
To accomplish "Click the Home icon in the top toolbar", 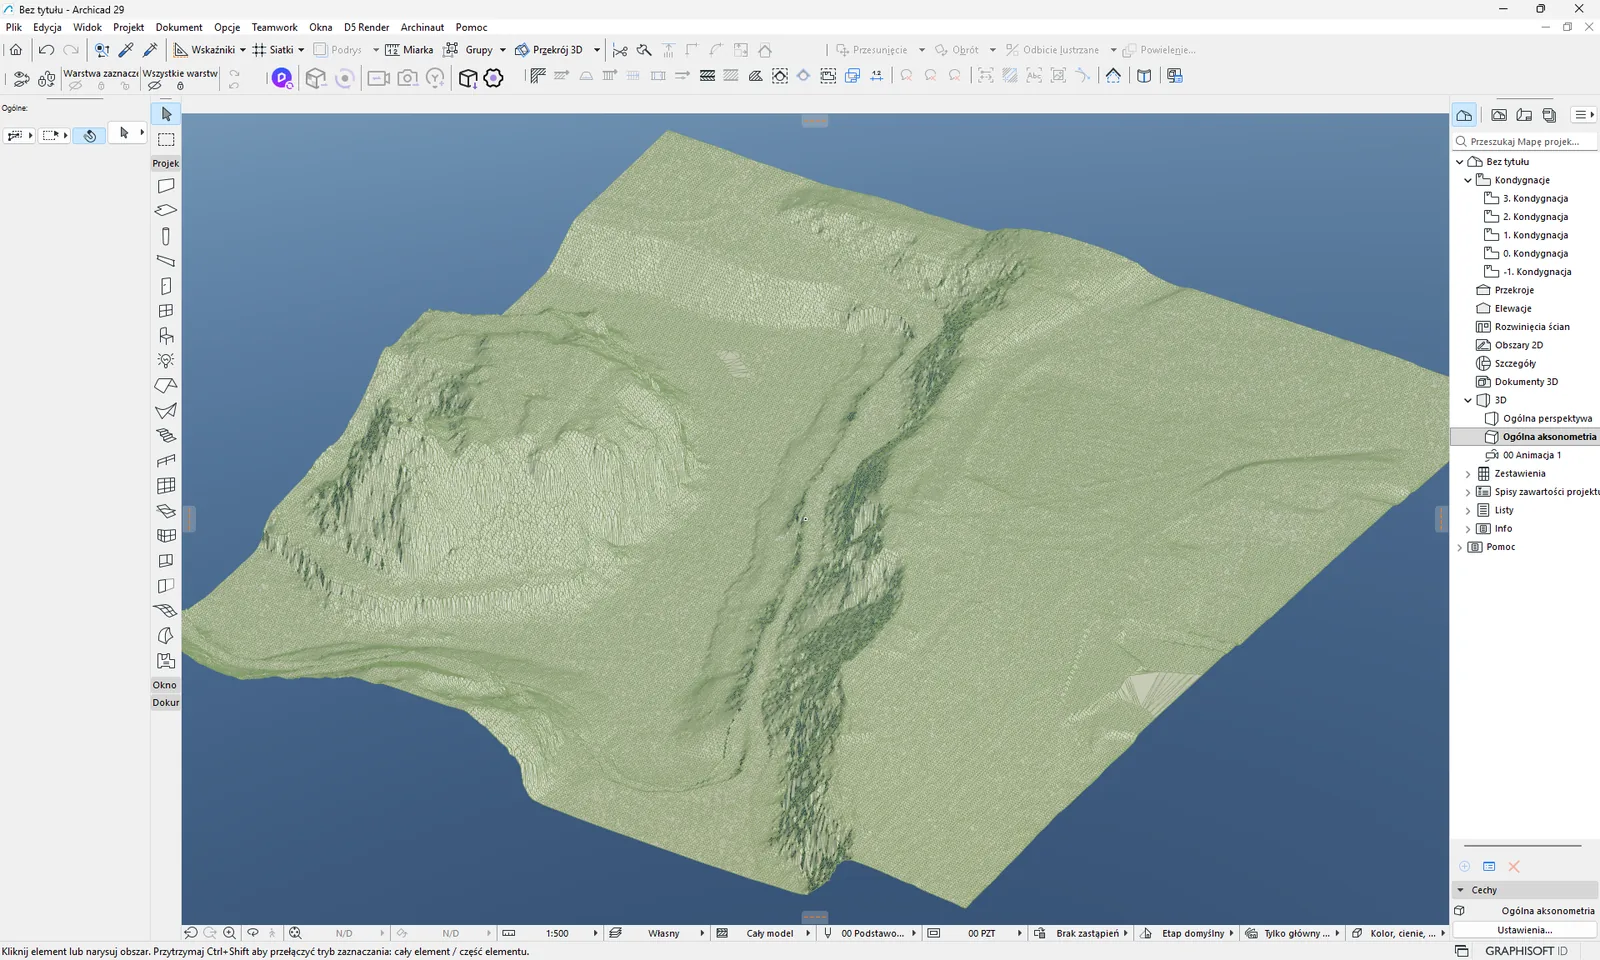I will 16,49.
